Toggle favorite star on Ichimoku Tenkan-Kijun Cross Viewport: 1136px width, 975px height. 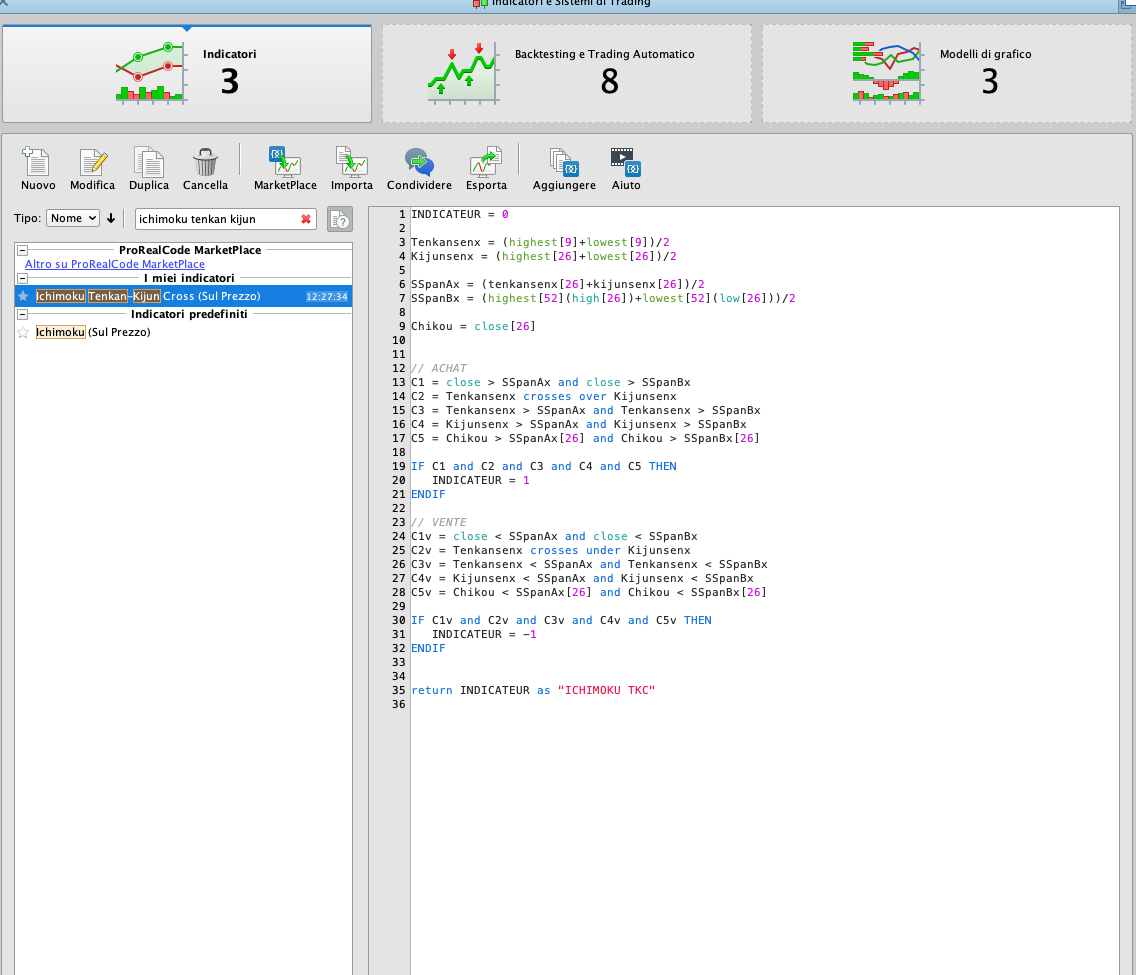point(23,296)
